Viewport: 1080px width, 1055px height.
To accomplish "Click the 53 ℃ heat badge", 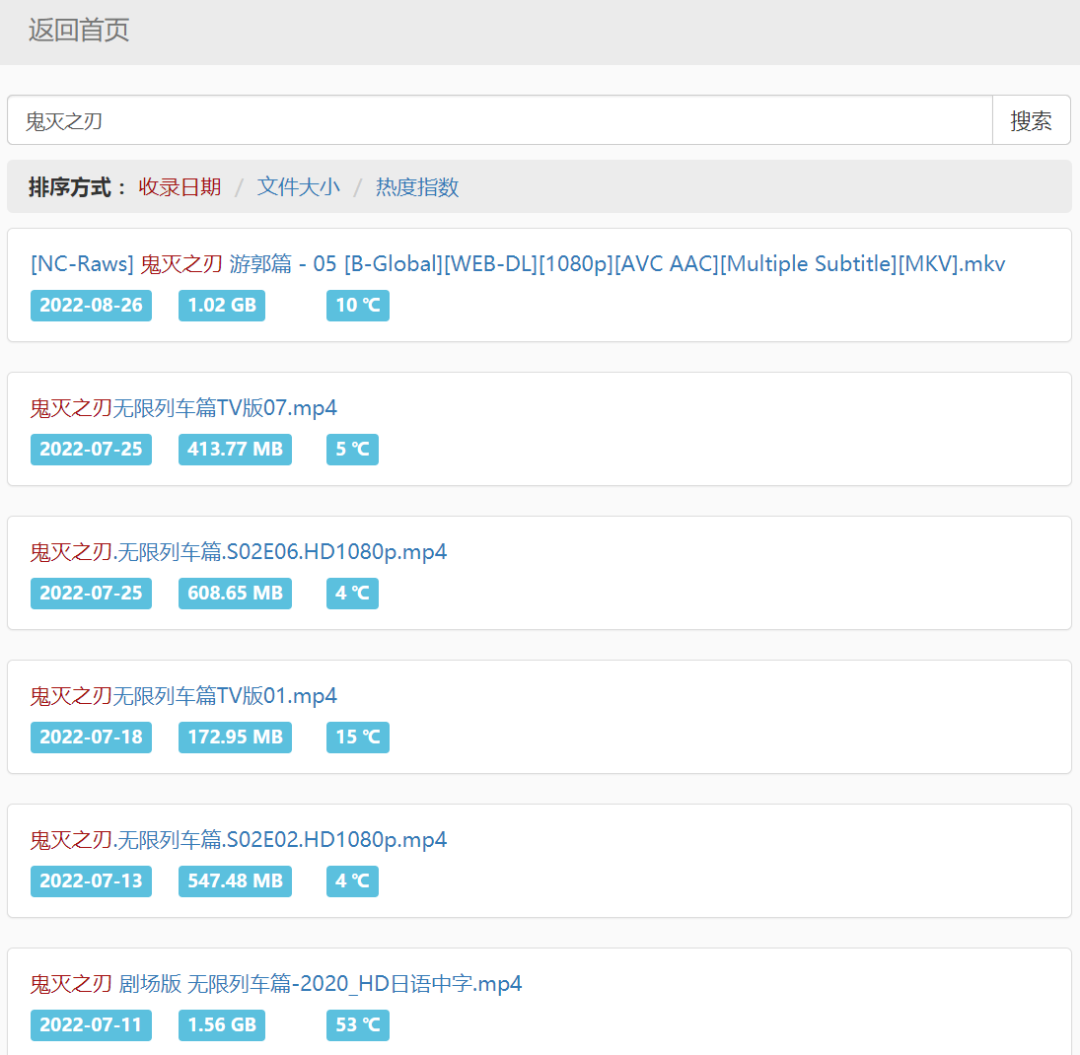I will [358, 1025].
